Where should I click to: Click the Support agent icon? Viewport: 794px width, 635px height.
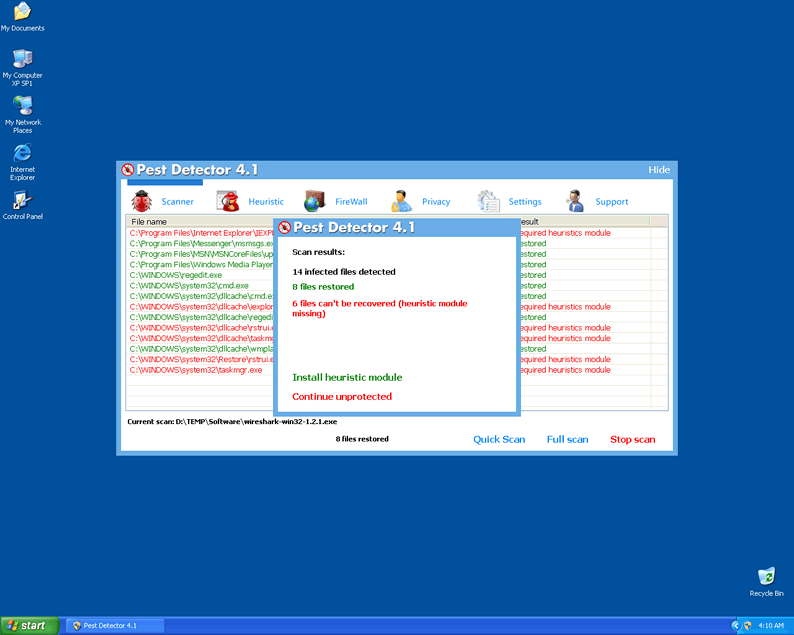(575, 201)
